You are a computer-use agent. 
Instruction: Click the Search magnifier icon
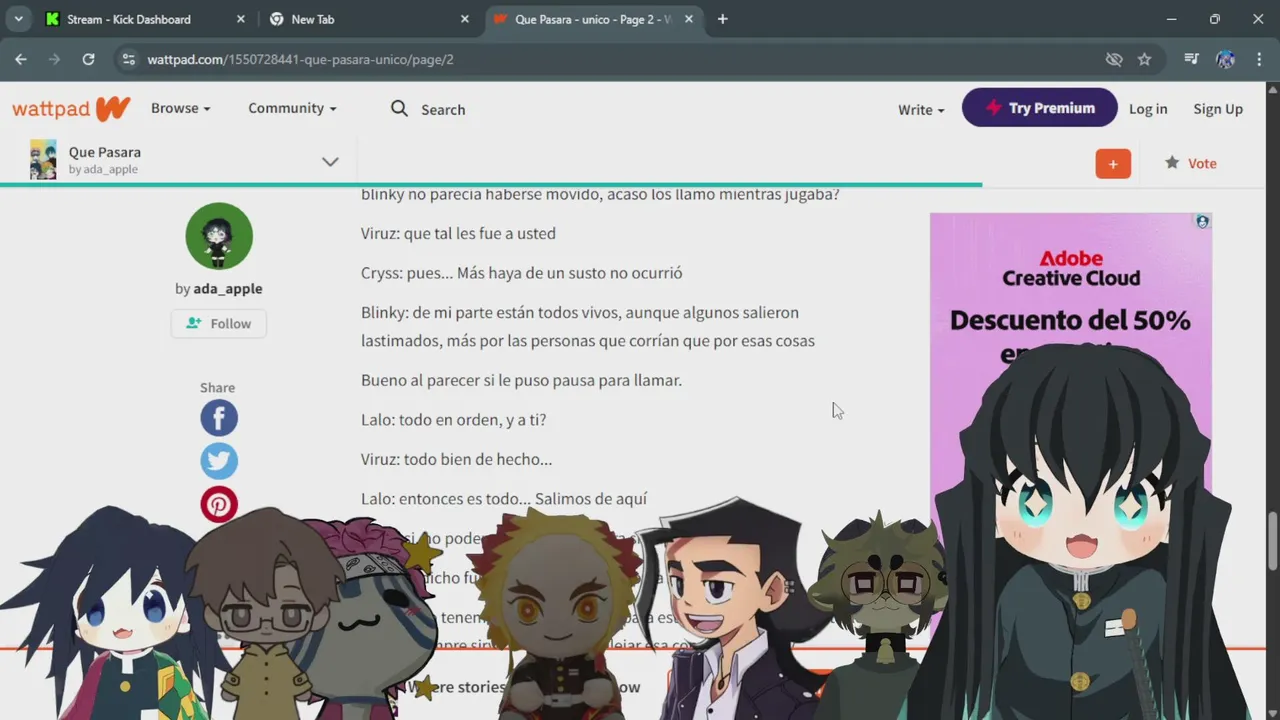pos(399,108)
